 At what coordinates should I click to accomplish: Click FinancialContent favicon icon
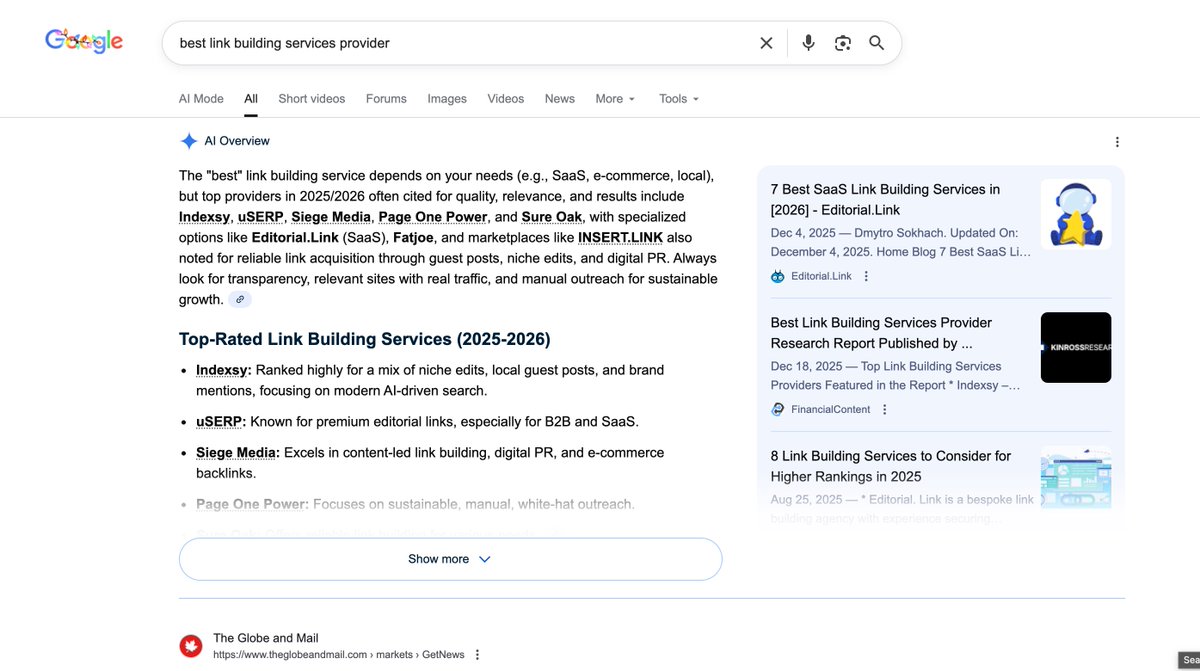click(x=778, y=409)
